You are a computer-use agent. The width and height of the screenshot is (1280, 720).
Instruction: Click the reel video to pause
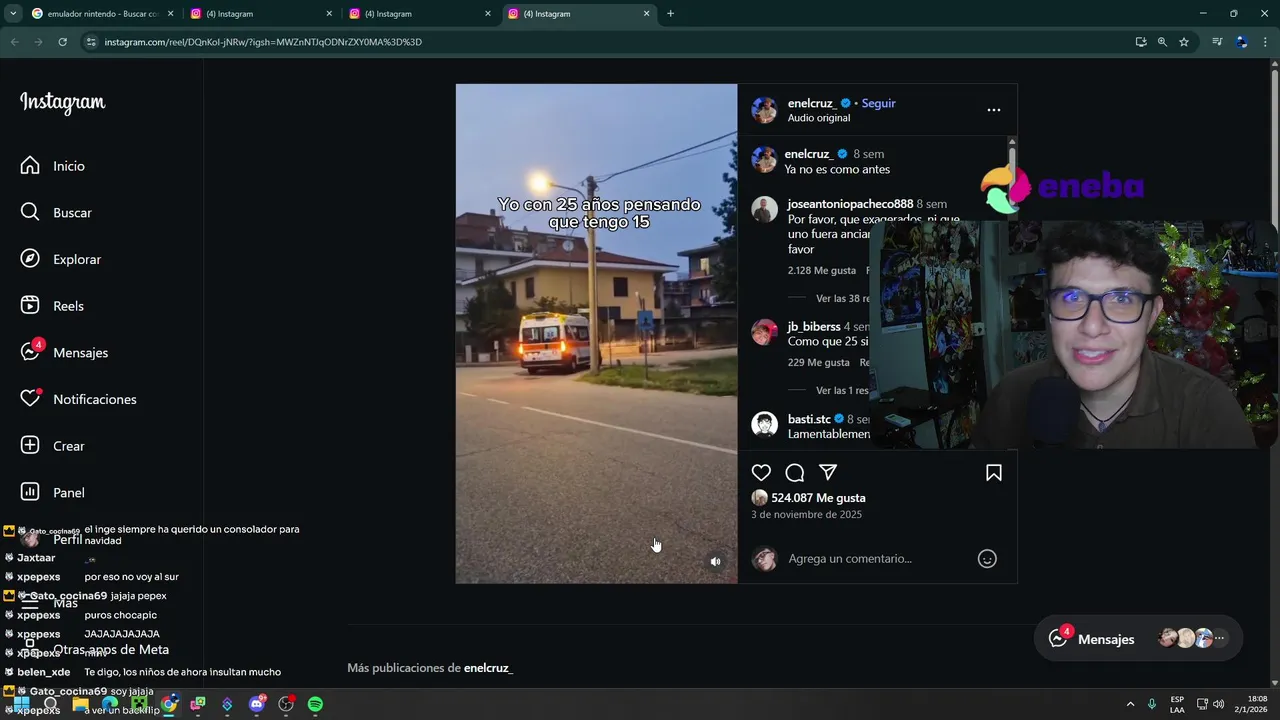click(x=596, y=333)
